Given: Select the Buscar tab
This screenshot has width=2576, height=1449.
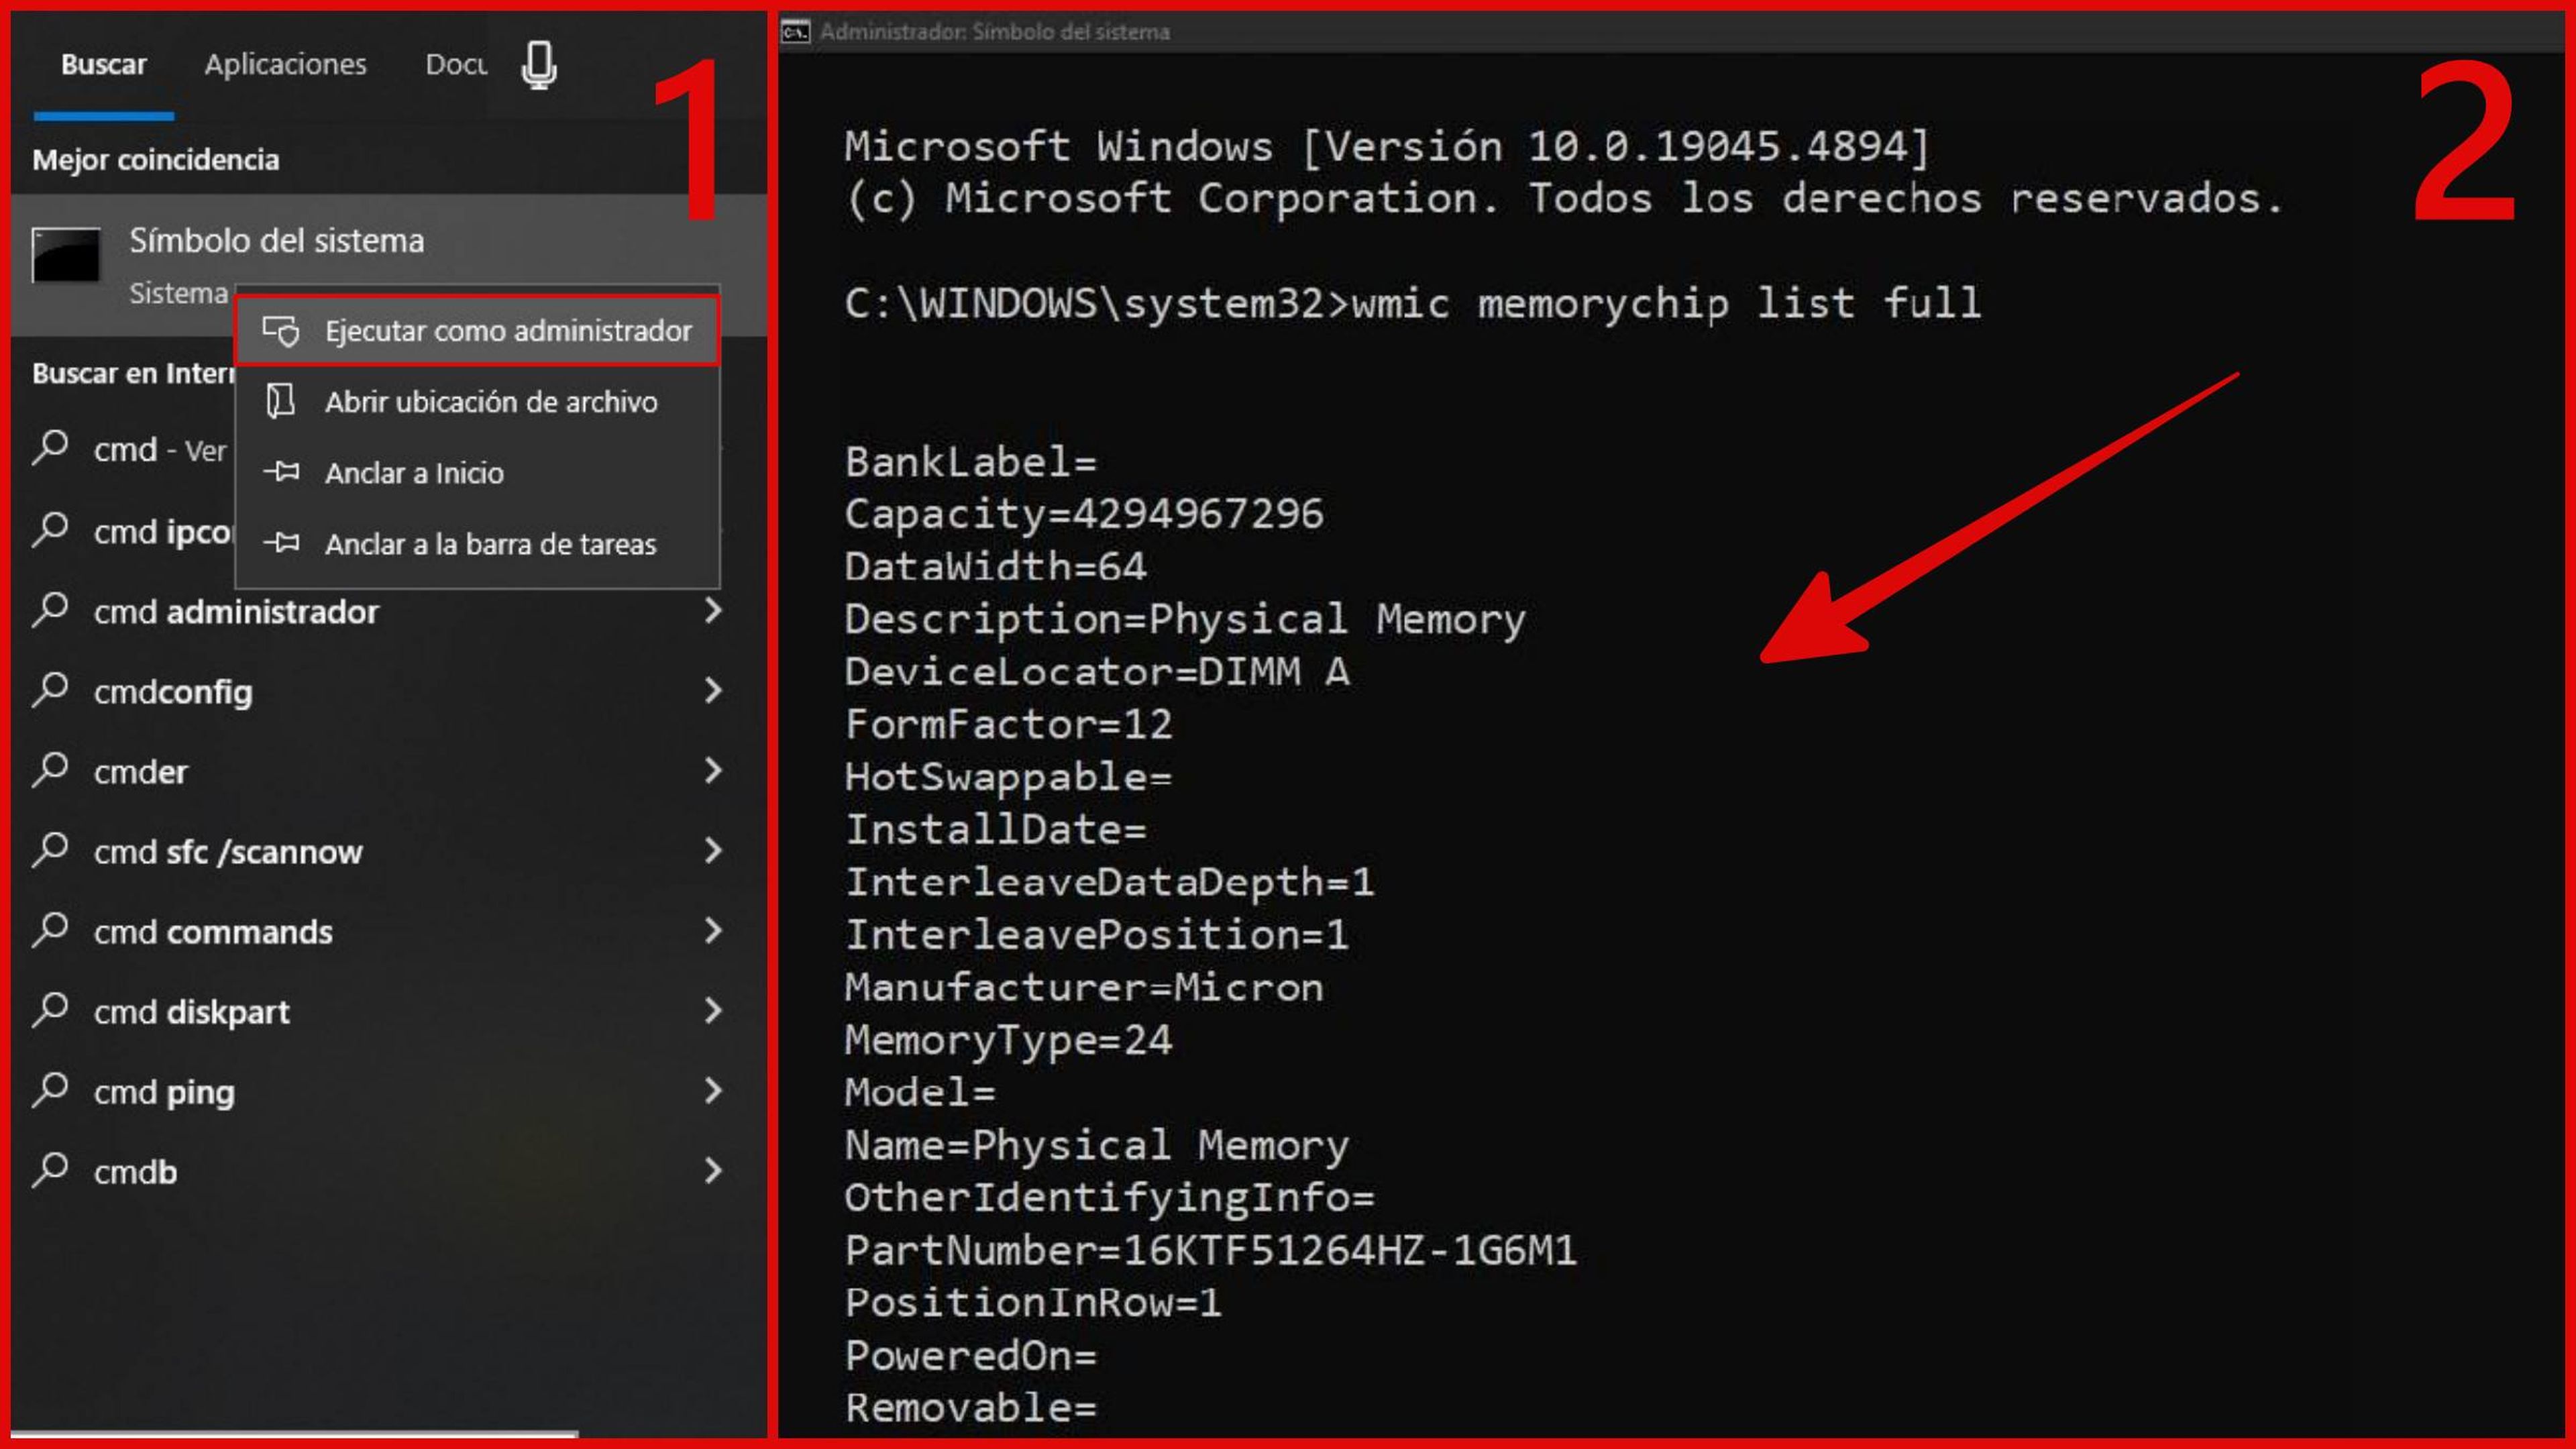Looking at the screenshot, I should pyautogui.click(x=104, y=65).
